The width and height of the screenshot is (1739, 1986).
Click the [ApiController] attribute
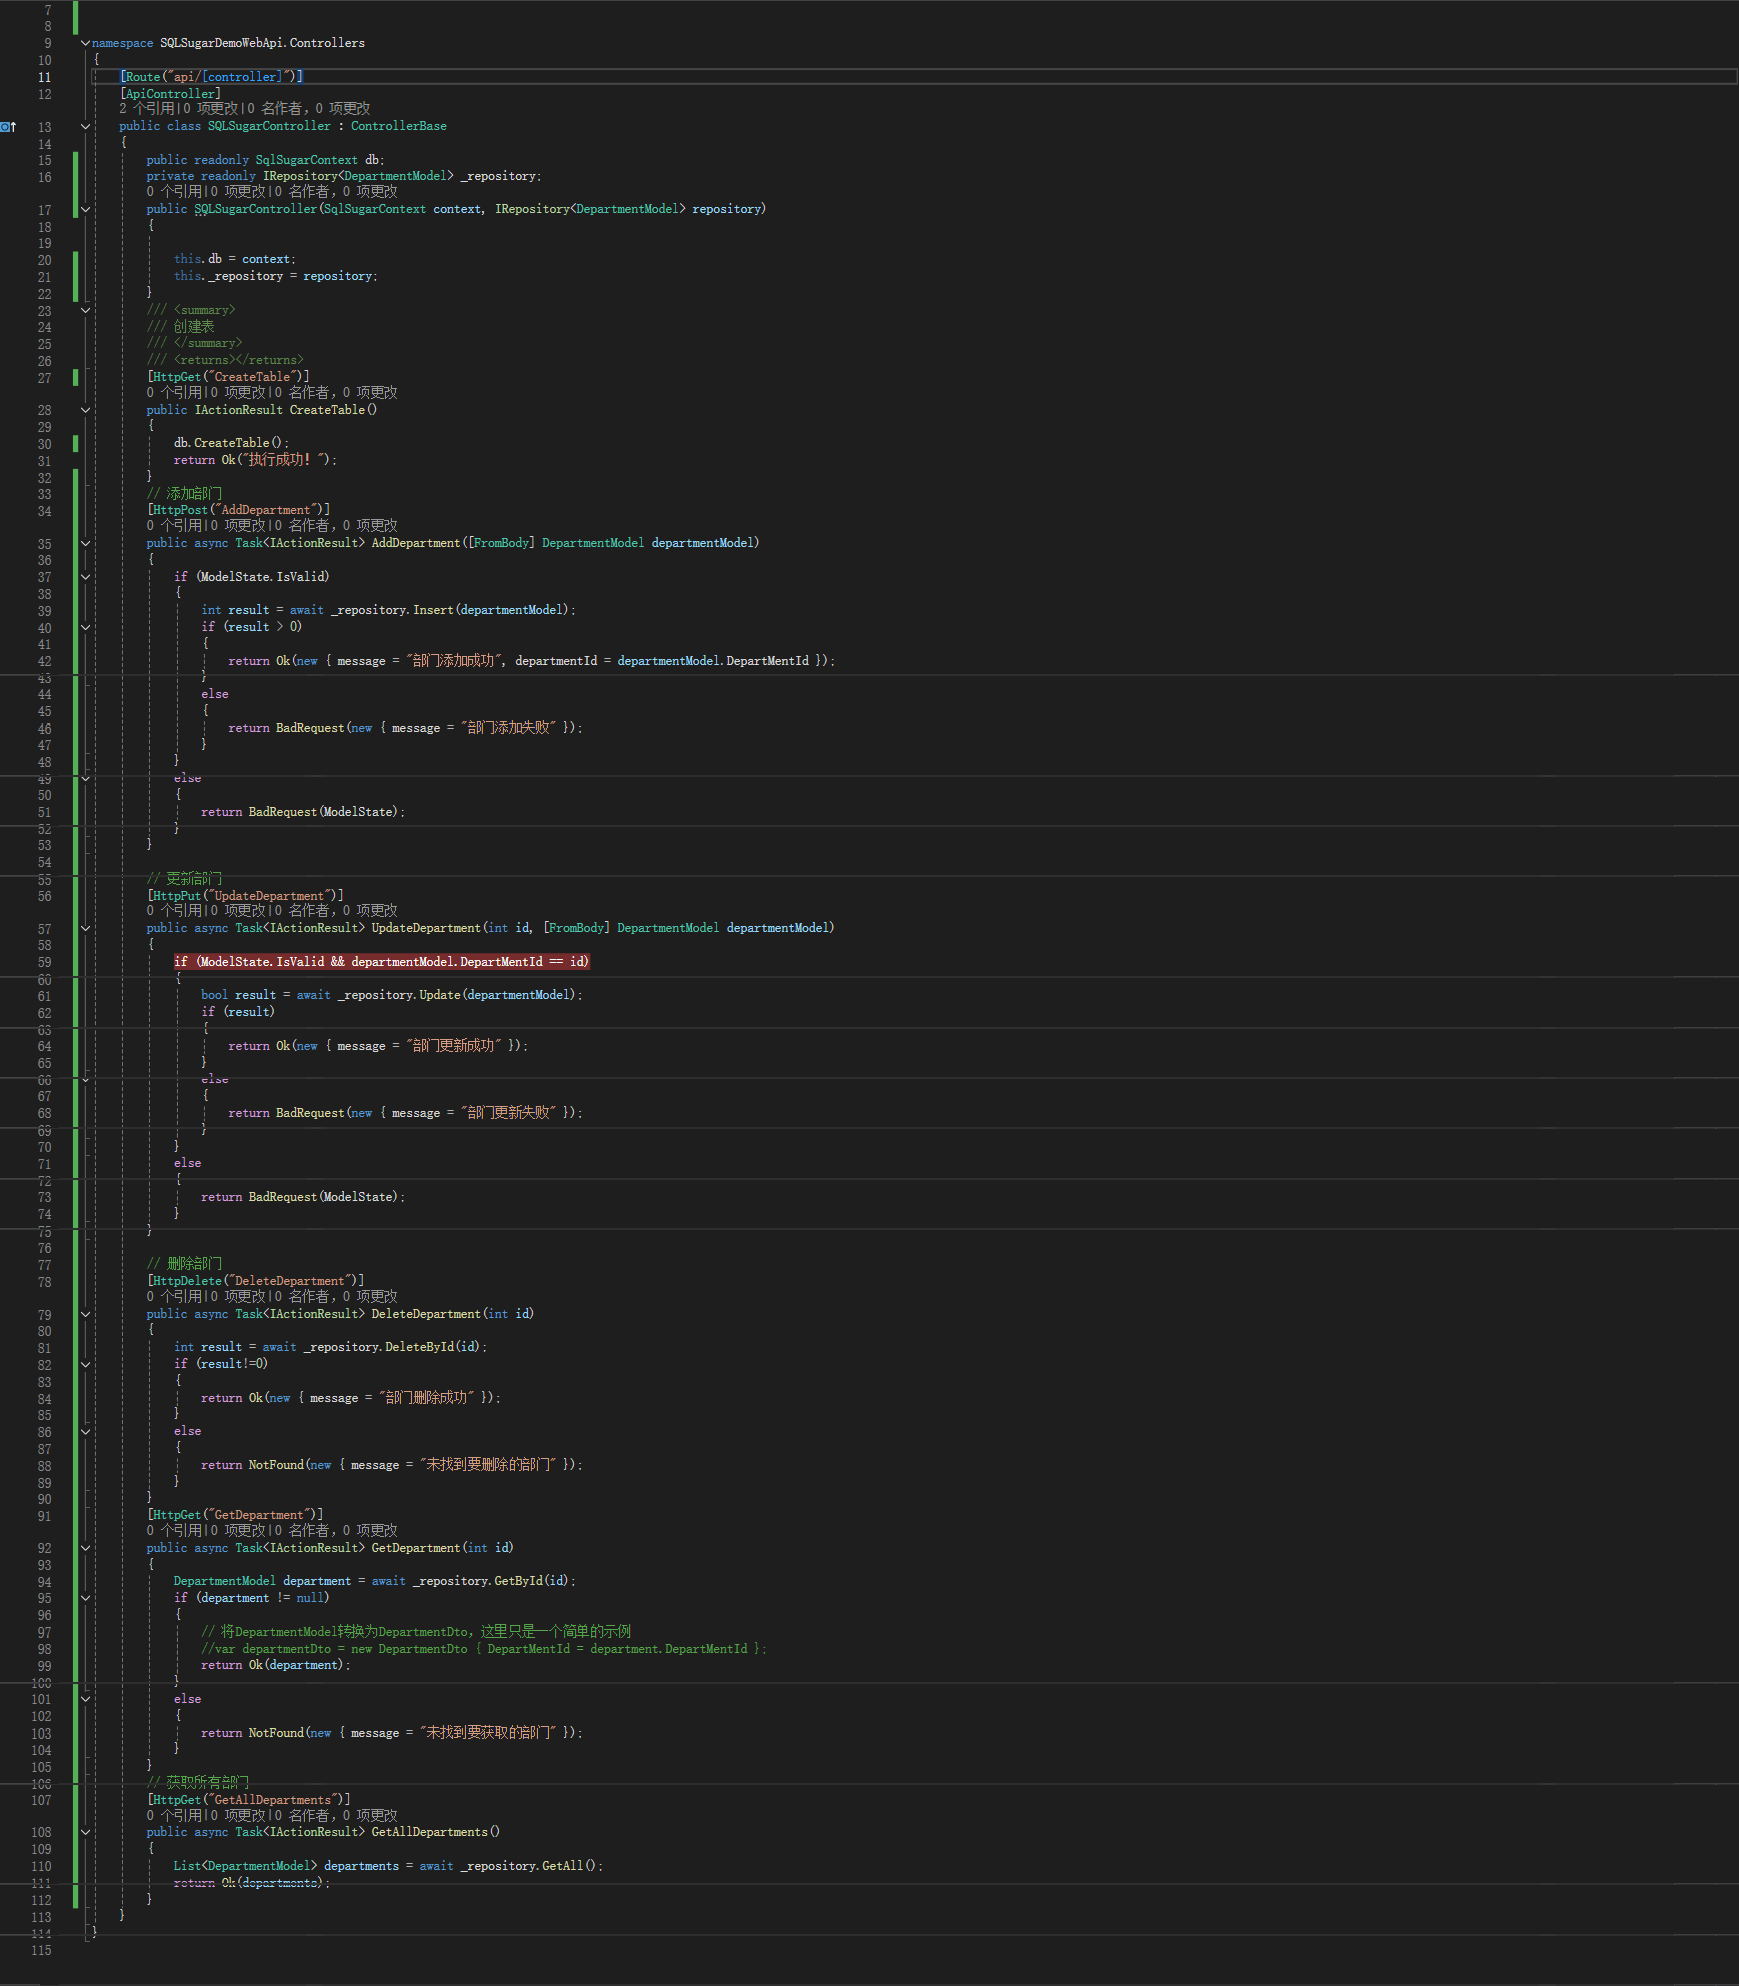[x=170, y=94]
